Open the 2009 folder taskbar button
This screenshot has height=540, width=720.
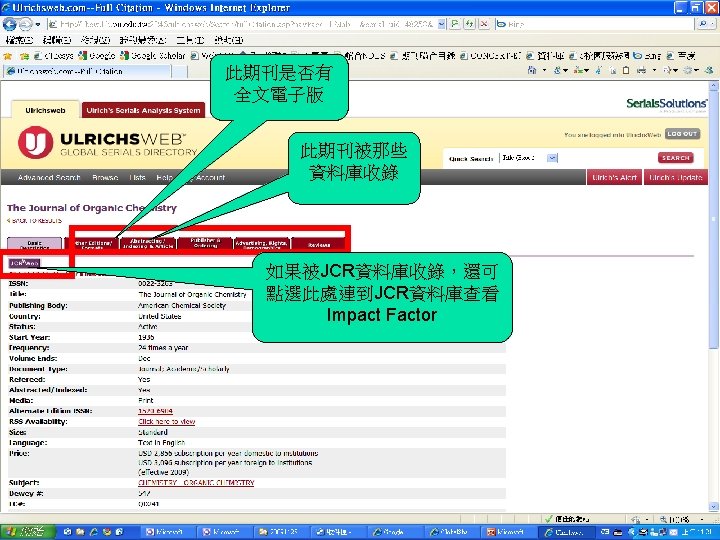(280, 532)
